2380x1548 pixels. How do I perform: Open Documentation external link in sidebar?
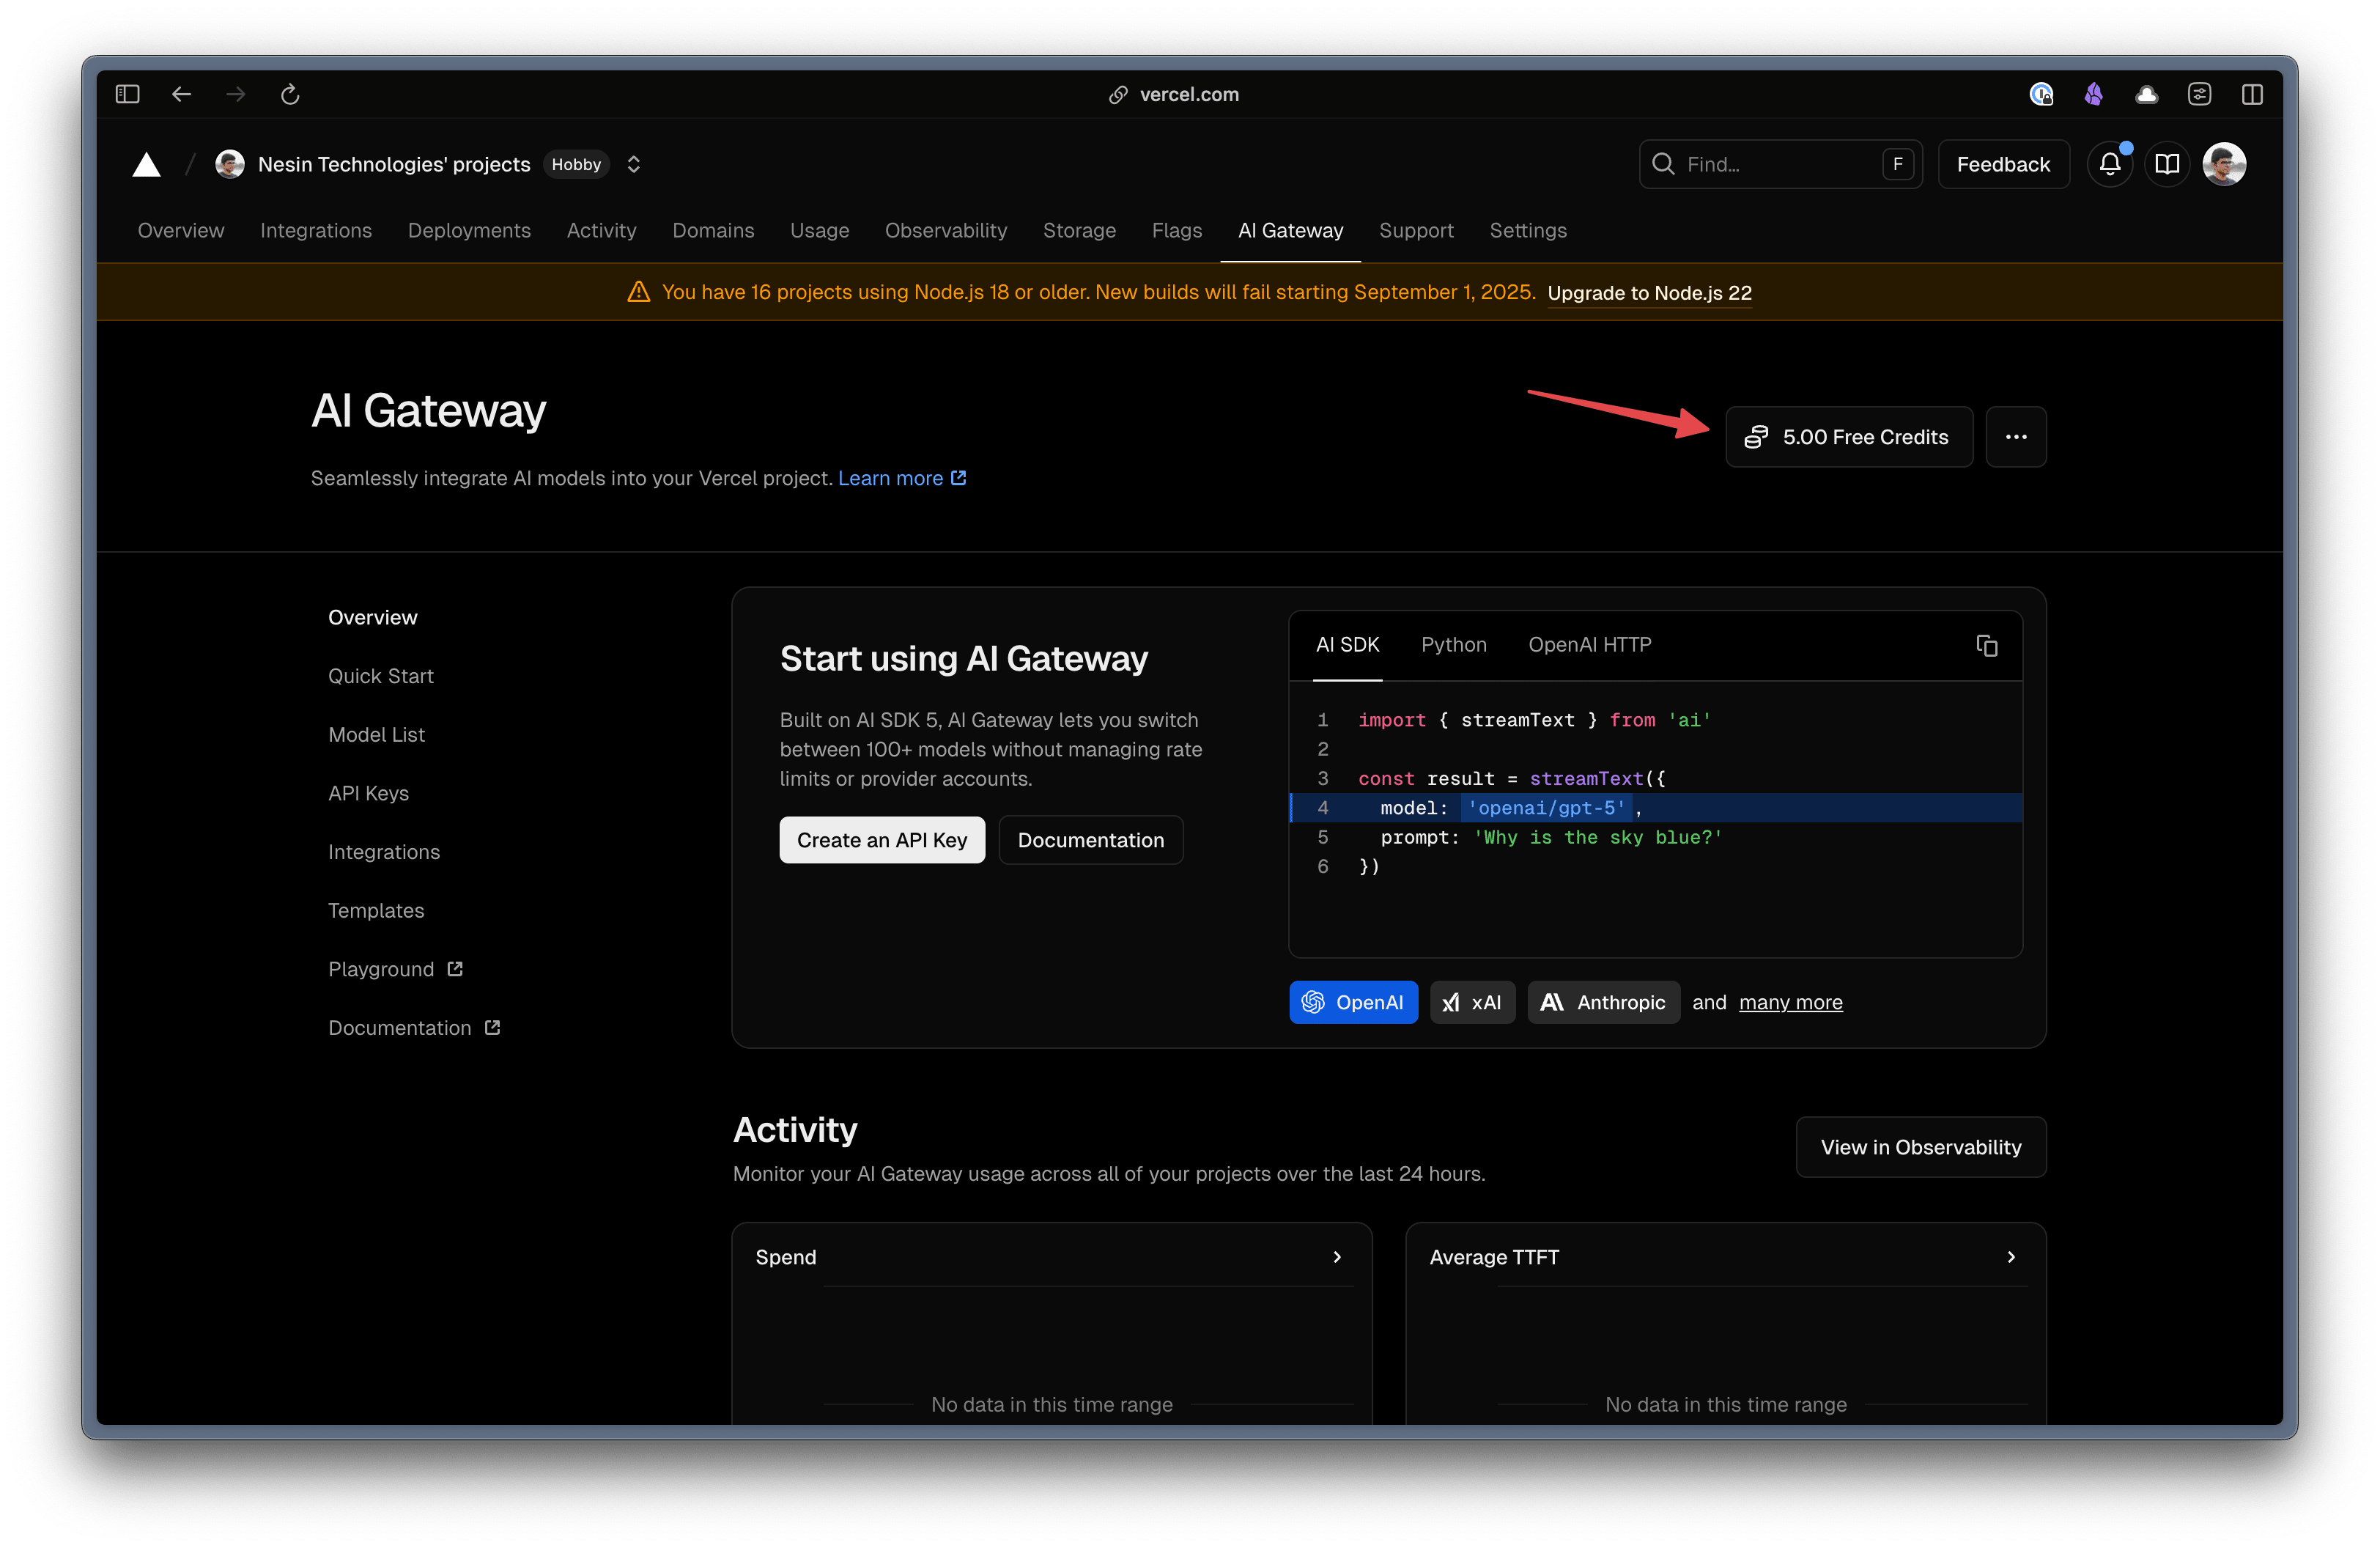point(414,1027)
